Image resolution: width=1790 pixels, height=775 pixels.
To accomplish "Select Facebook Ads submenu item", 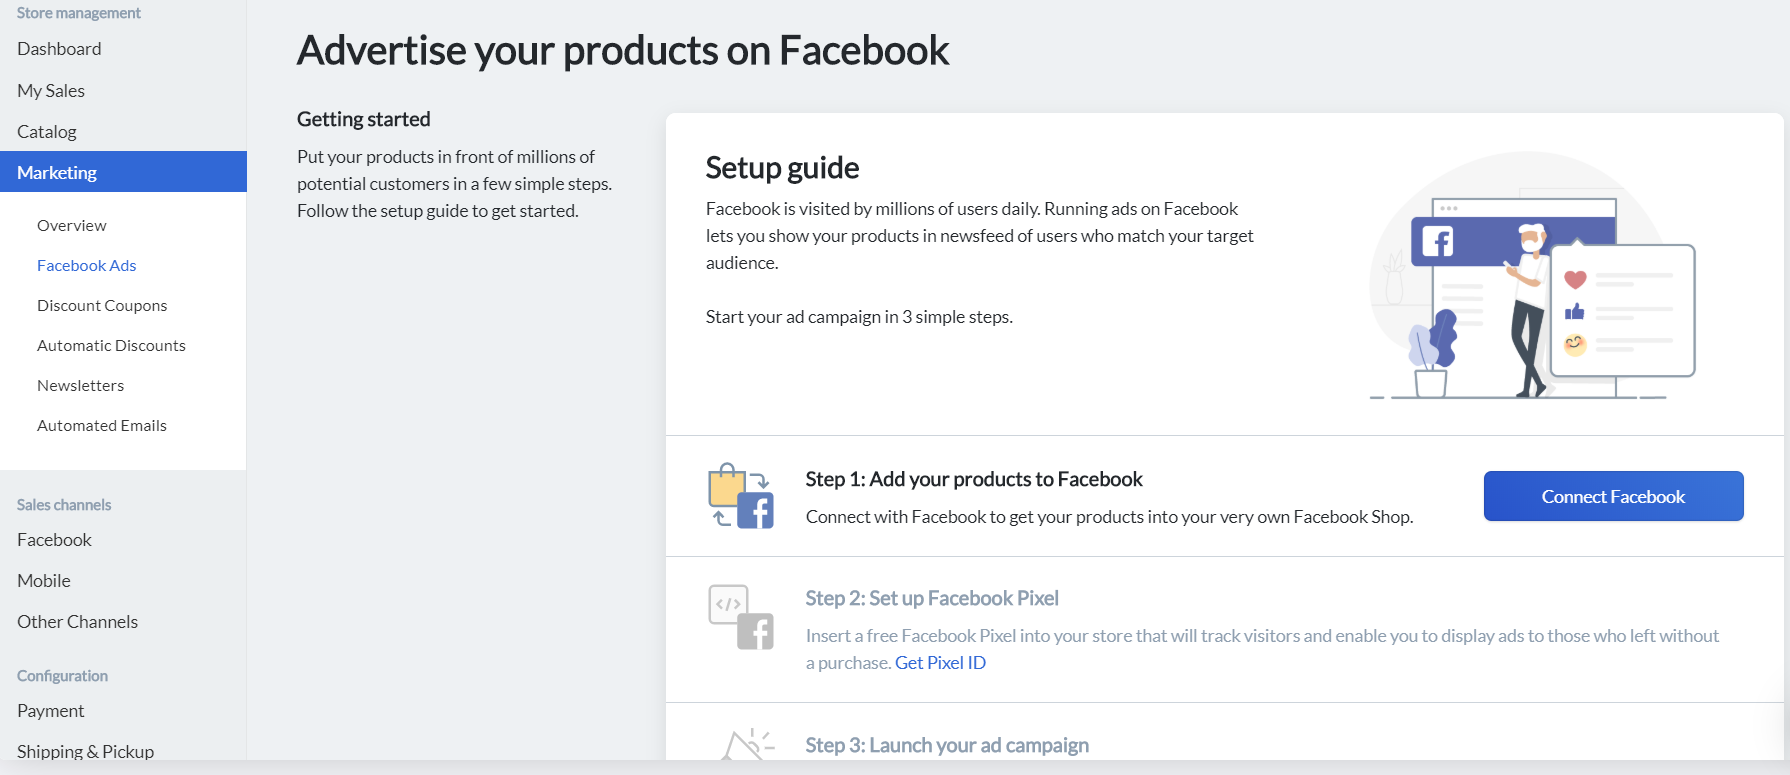I will coord(87,266).
